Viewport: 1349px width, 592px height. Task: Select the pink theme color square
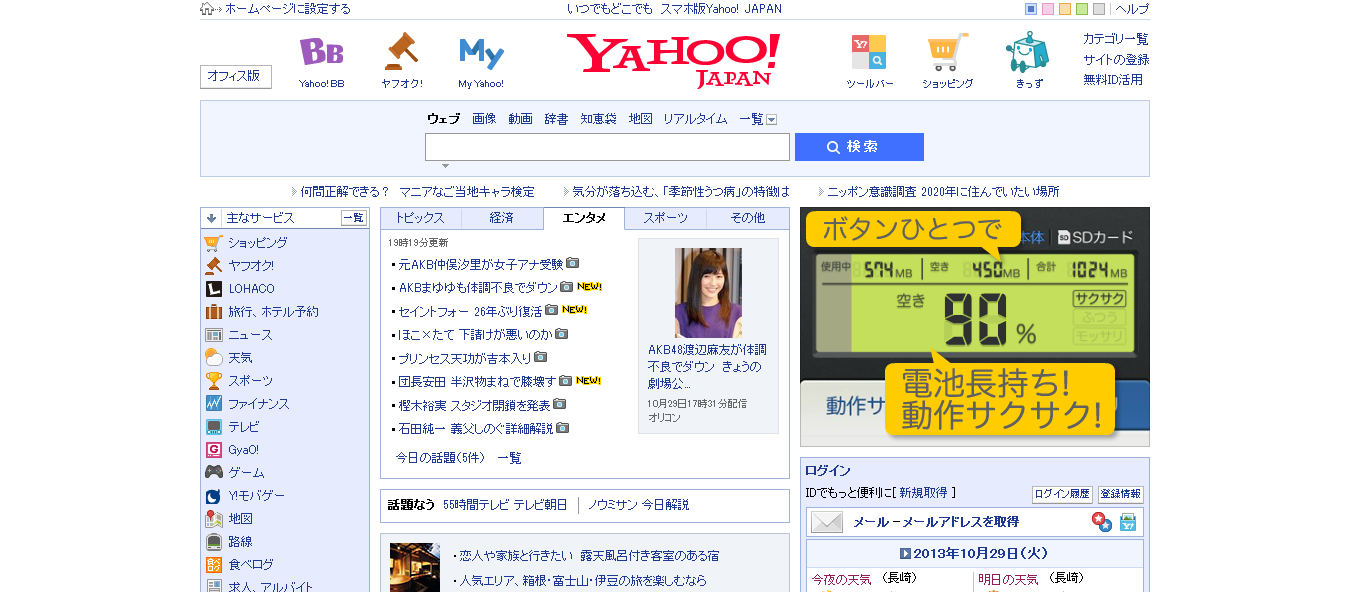[x=1048, y=9]
